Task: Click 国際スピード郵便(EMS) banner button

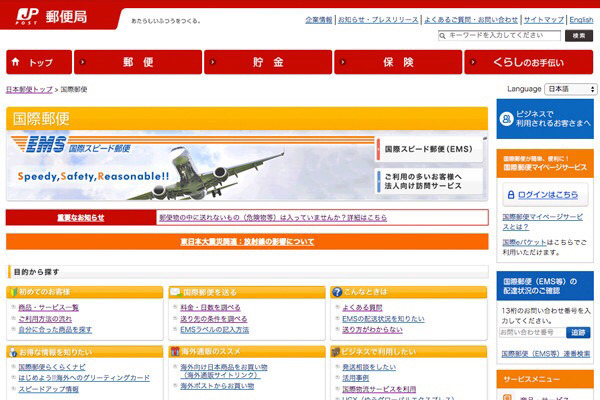Action: 429,149
